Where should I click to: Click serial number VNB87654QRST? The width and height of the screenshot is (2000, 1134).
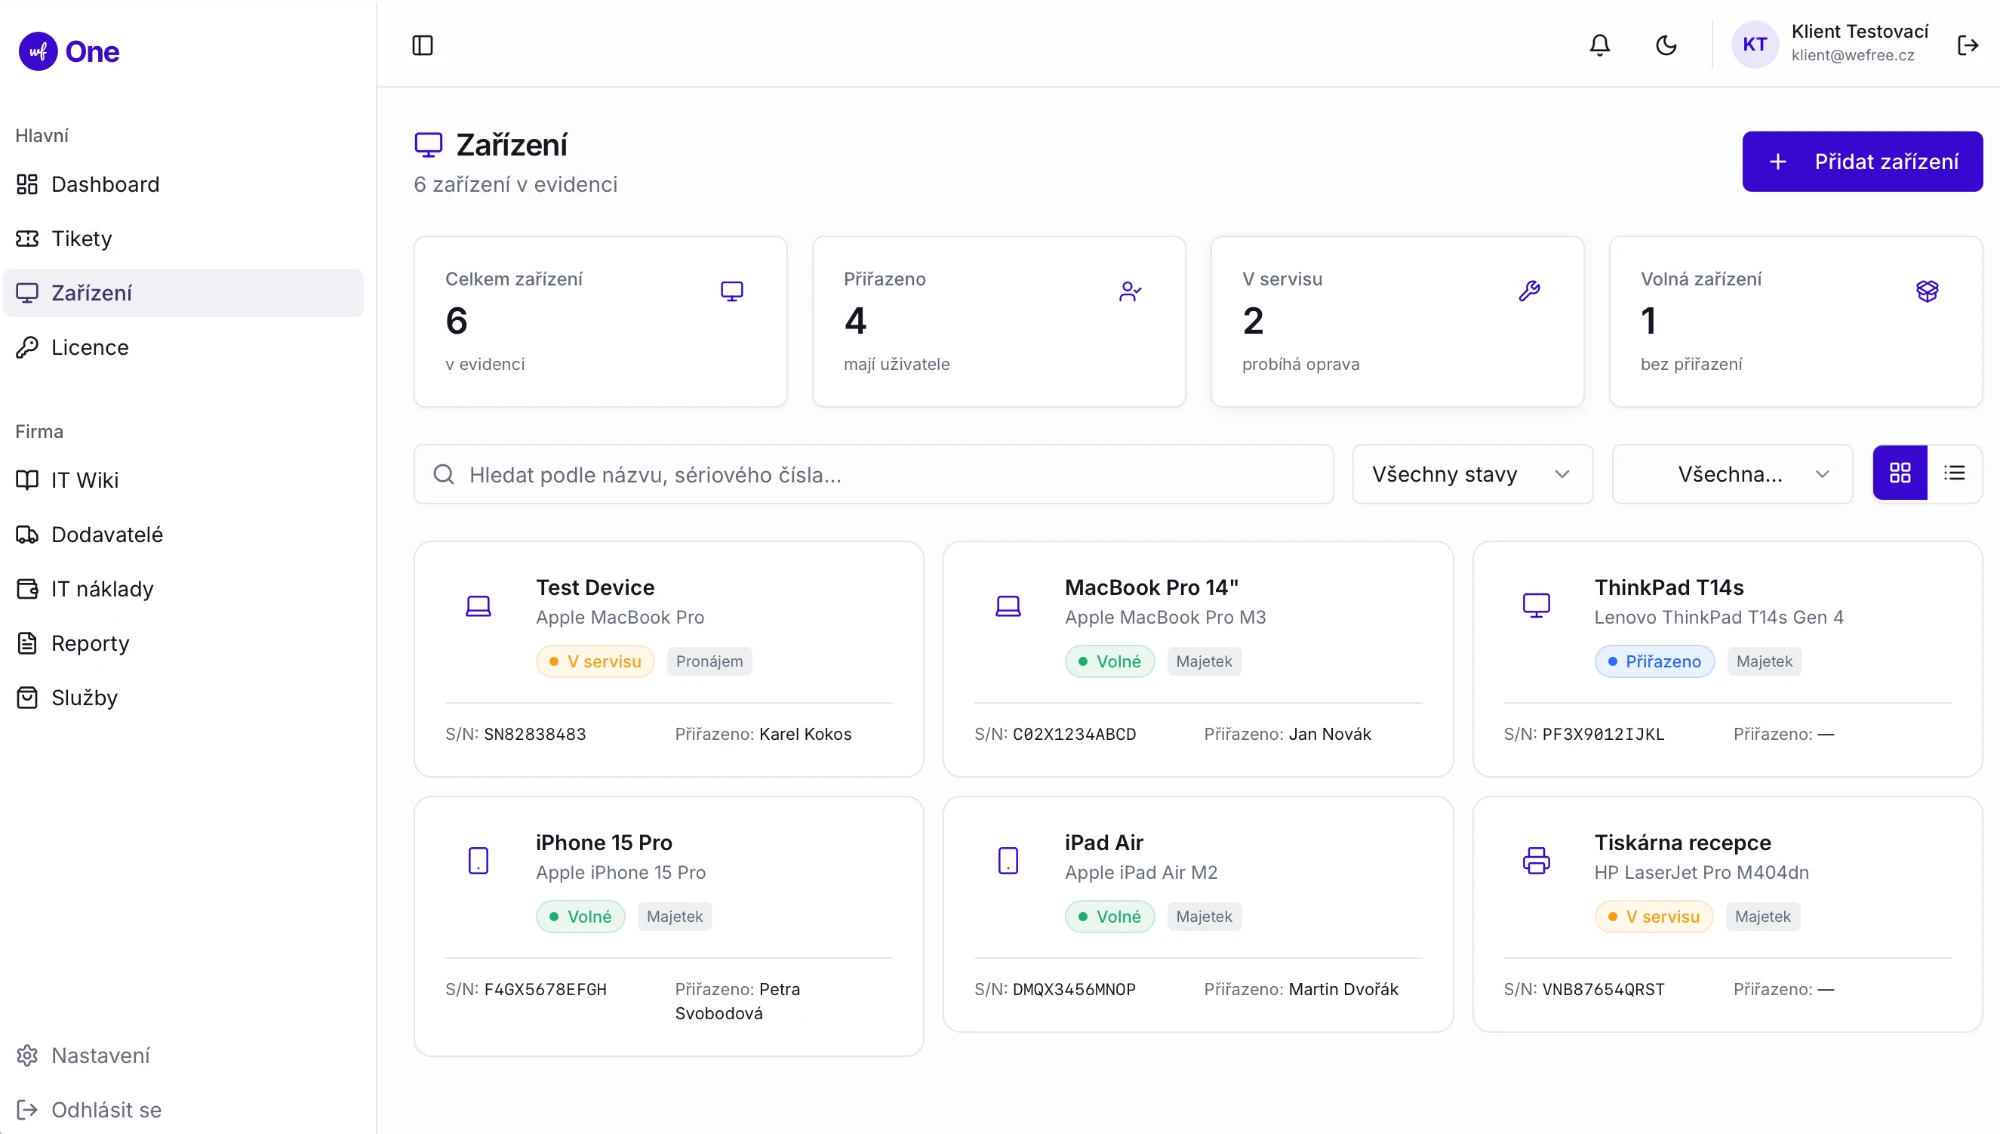(1603, 989)
